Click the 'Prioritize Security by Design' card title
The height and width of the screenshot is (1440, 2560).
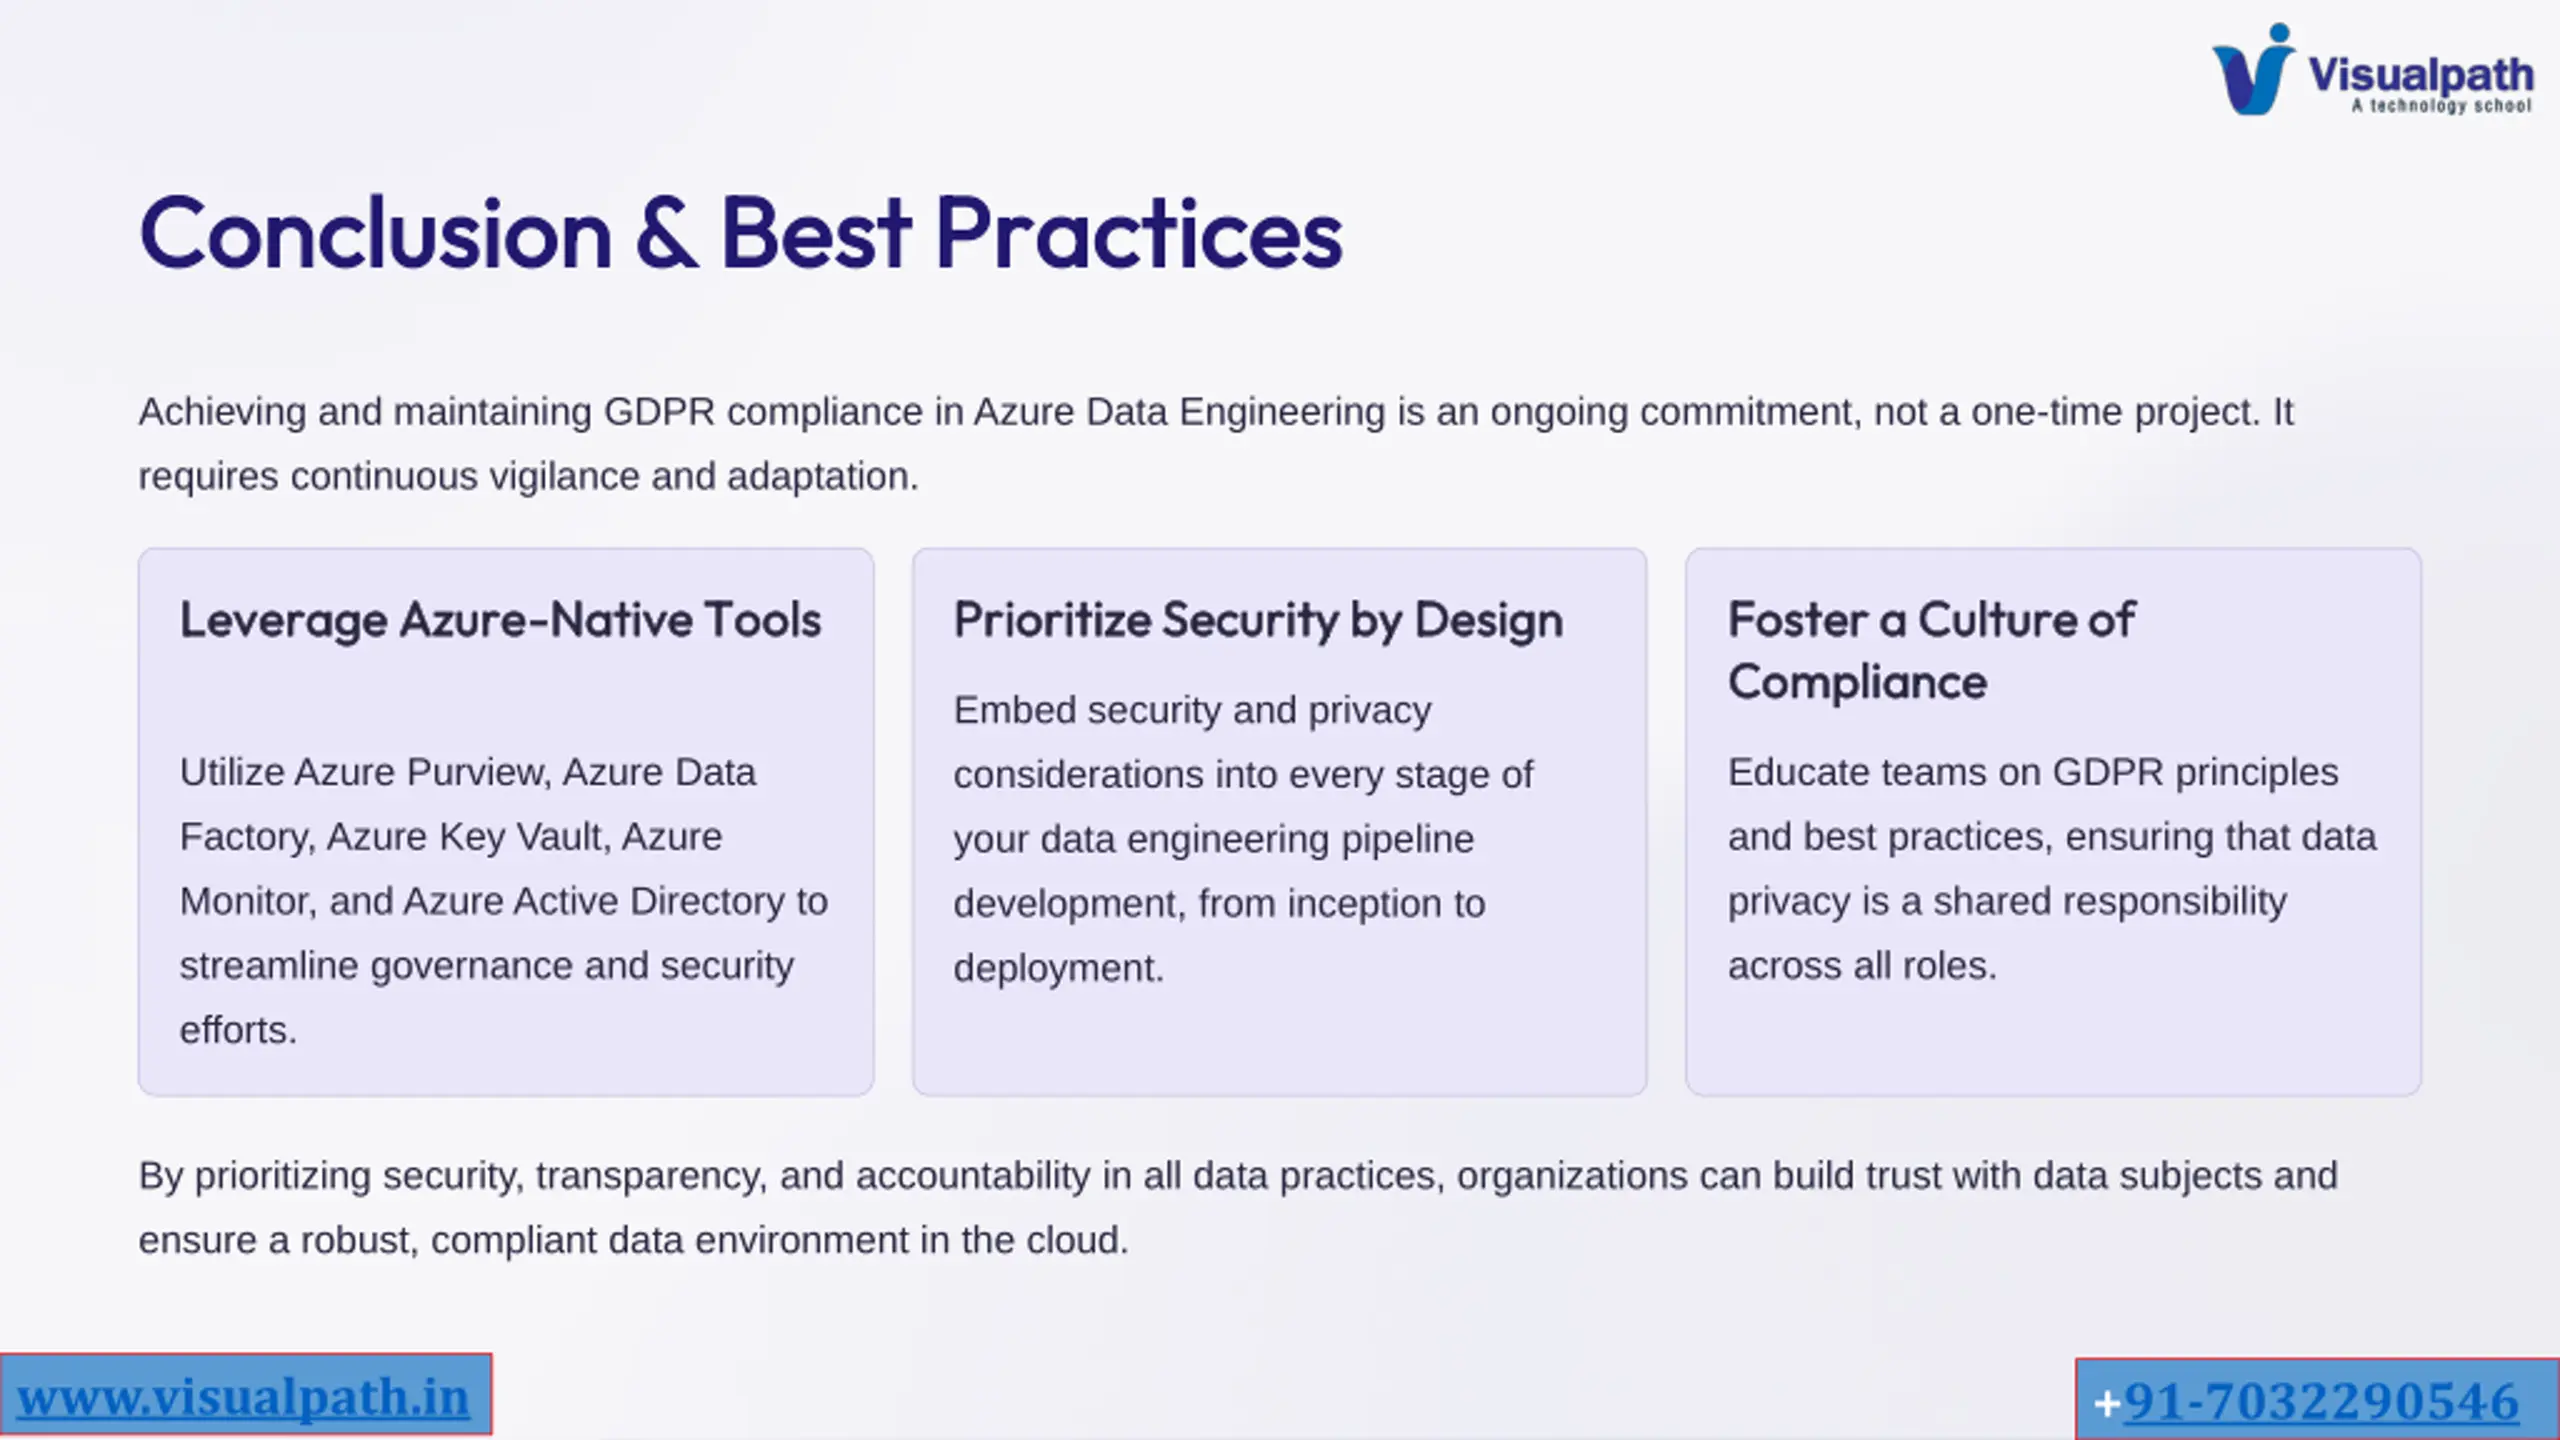1258,620
